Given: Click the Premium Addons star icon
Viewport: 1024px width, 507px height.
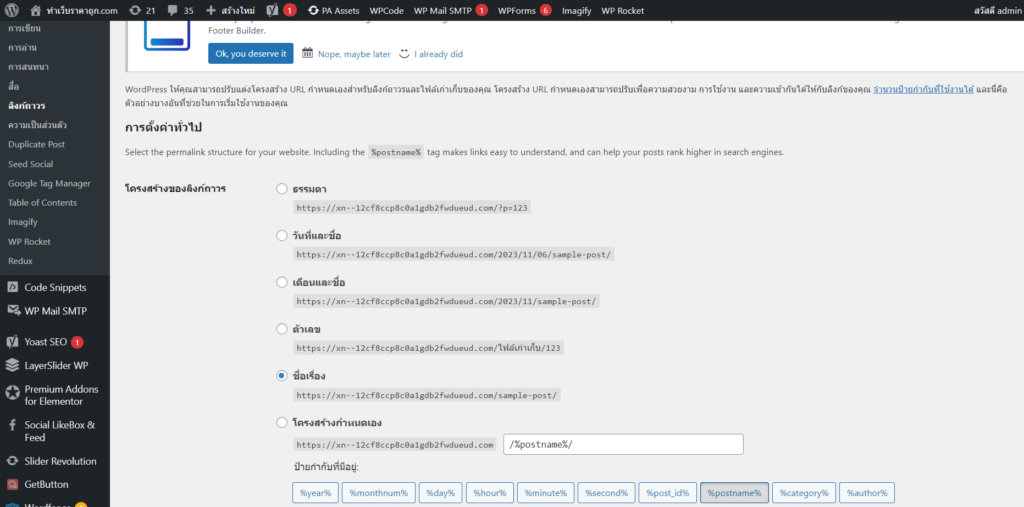Looking at the screenshot, I should (12, 393).
